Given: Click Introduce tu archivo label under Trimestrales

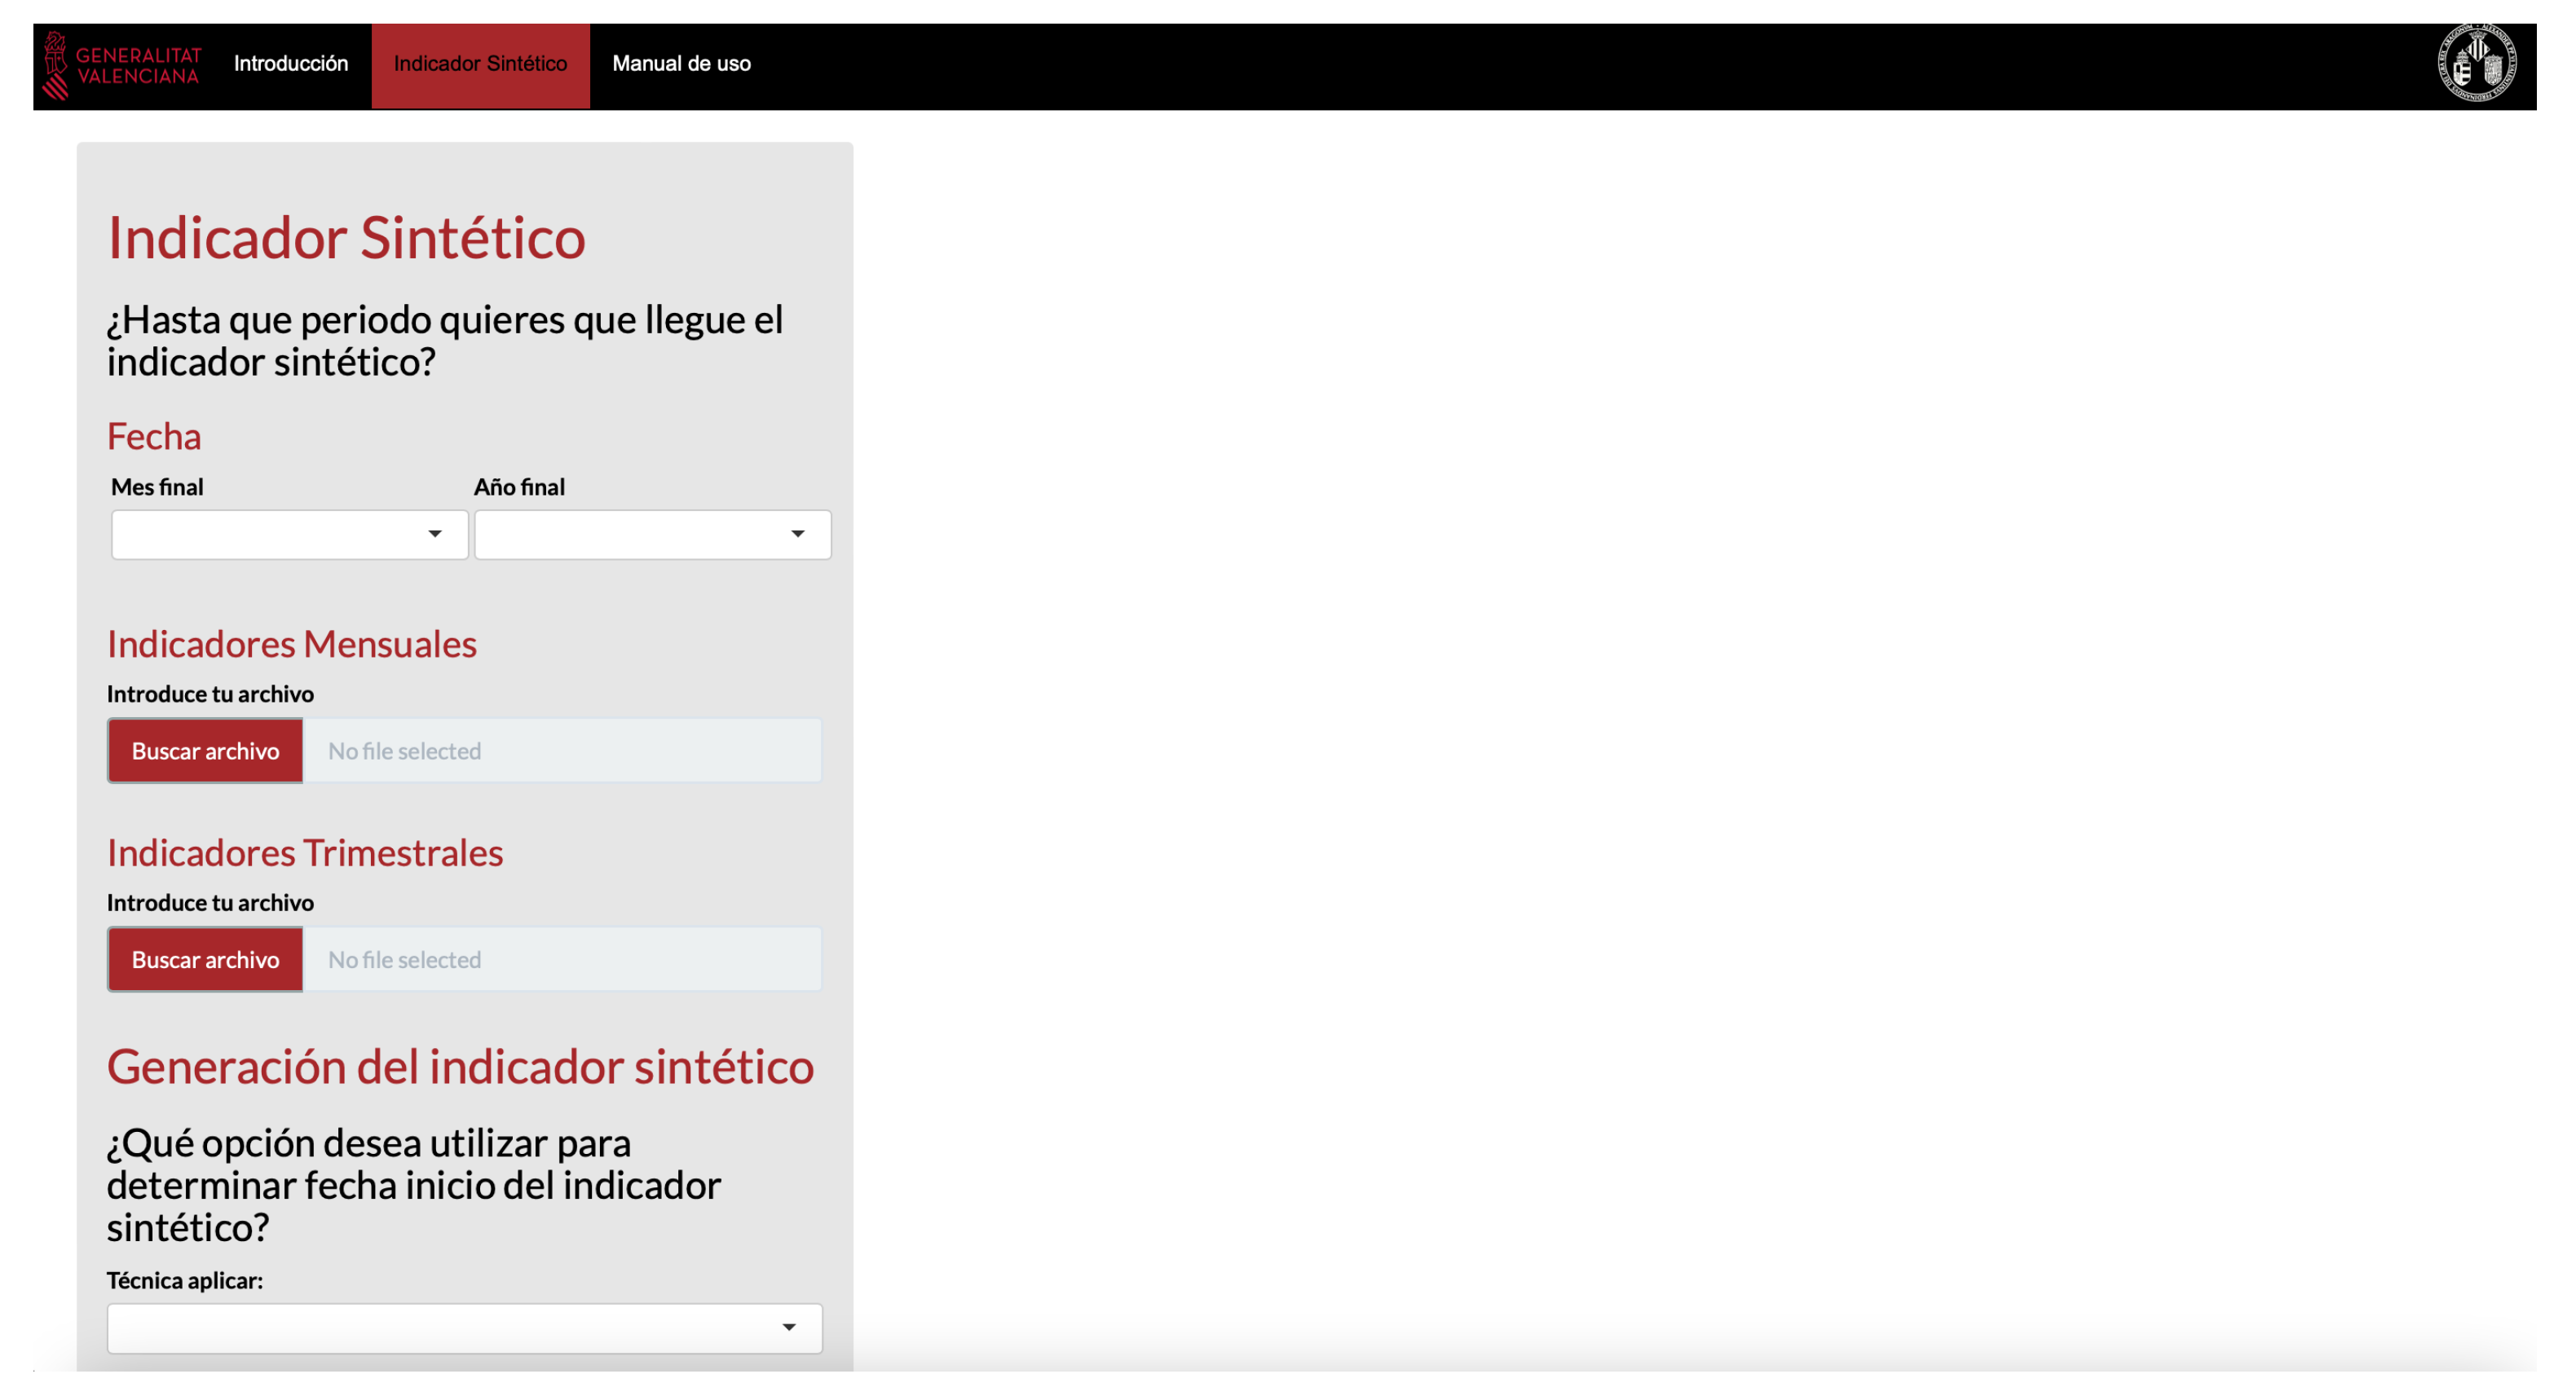Looking at the screenshot, I should [x=210, y=903].
